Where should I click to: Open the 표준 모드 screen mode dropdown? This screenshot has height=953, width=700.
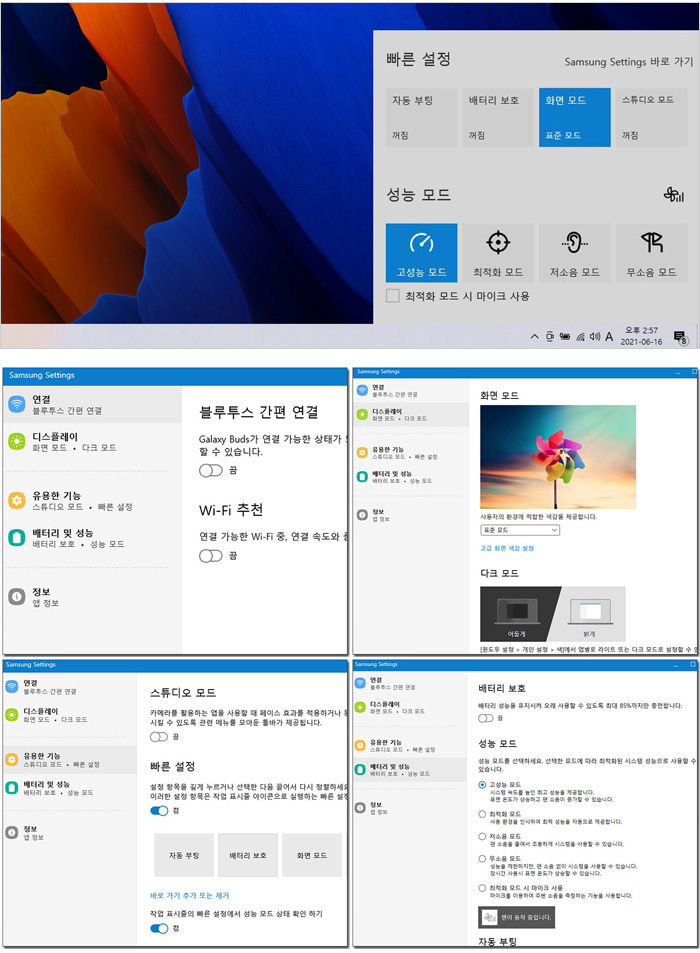(x=519, y=530)
